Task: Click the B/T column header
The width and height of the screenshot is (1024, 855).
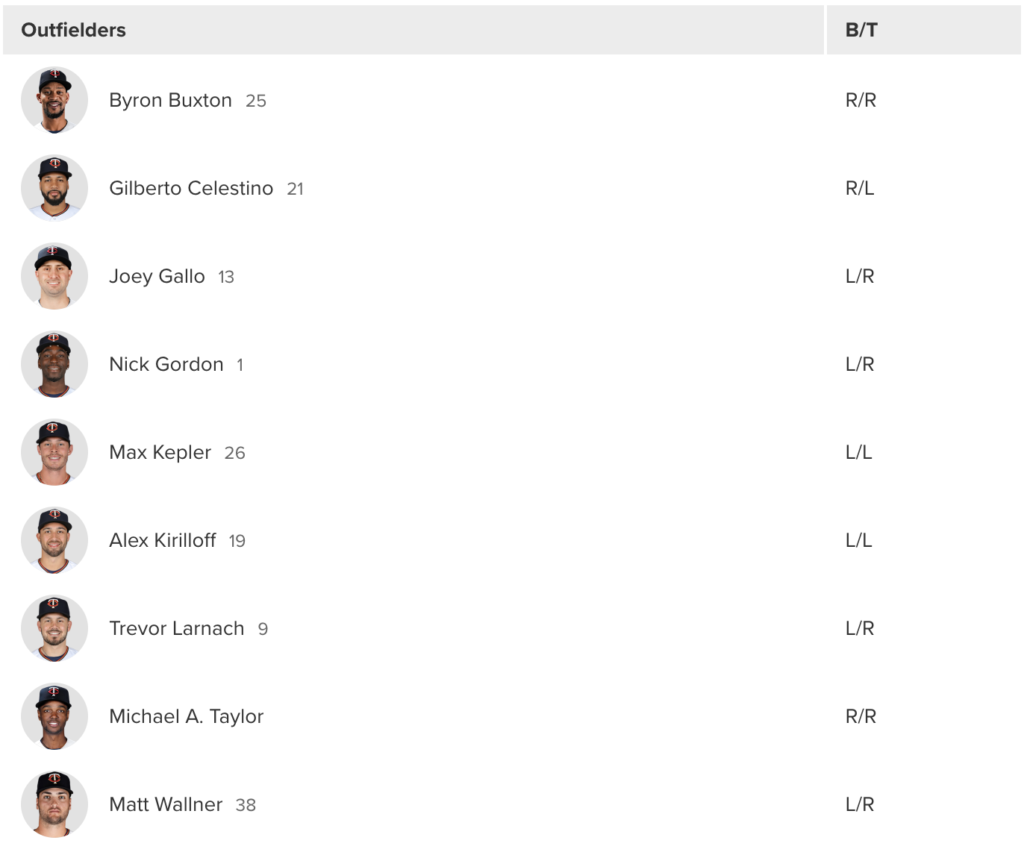Action: click(x=923, y=30)
